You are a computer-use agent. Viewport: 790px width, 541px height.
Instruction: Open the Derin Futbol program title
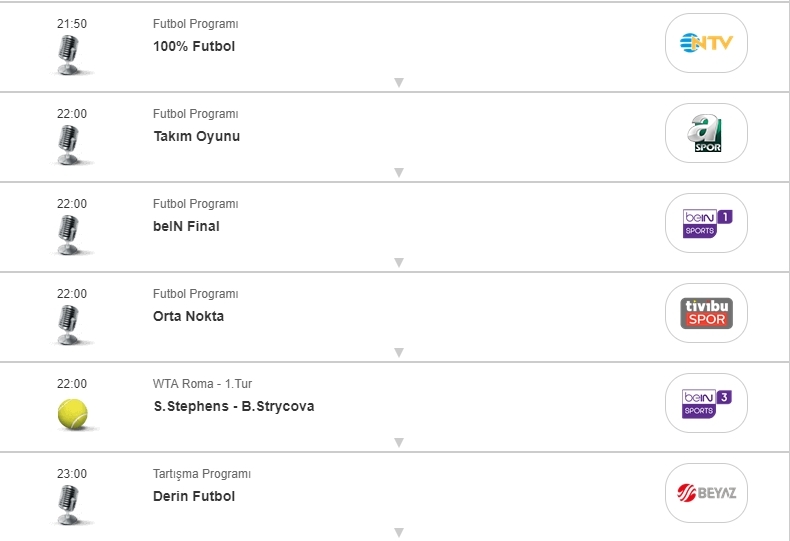coord(194,497)
